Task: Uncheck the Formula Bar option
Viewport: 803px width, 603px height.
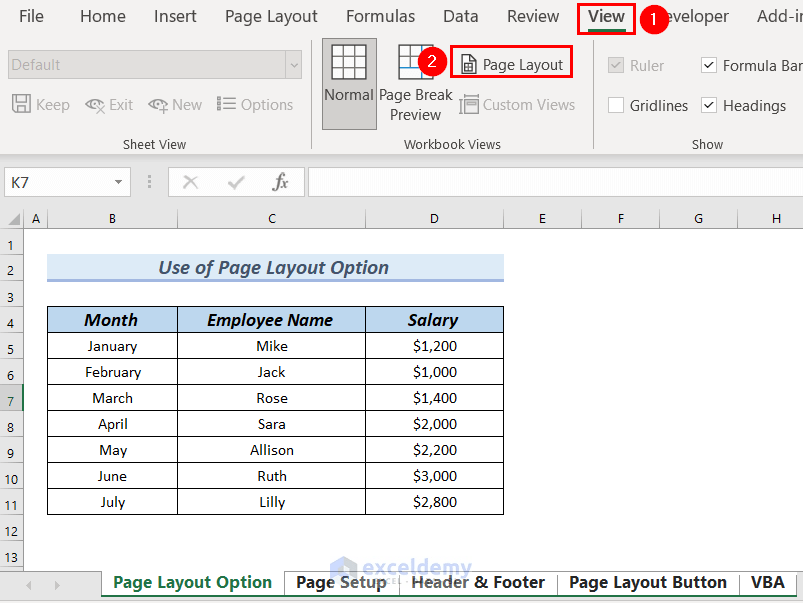Action: pyautogui.click(x=709, y=65)
